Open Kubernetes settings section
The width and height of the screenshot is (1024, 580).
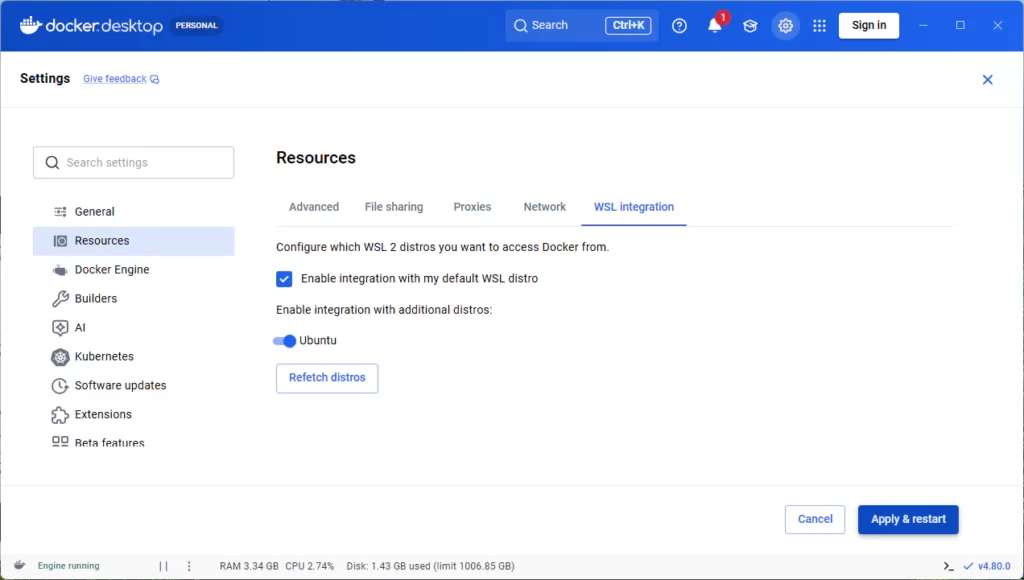(133, 357)
